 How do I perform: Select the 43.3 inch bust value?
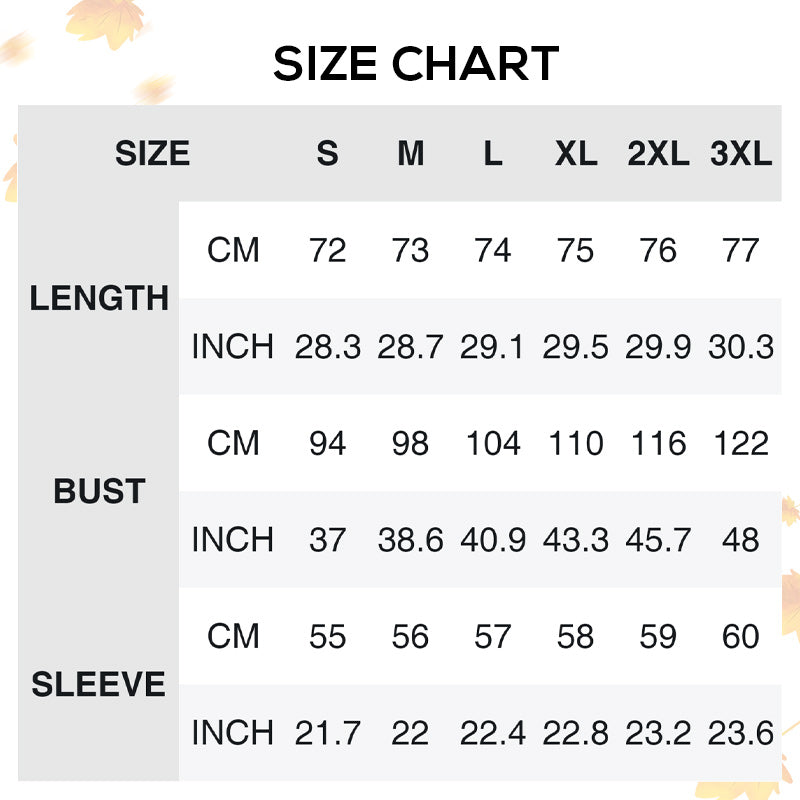tap(576, 540)
